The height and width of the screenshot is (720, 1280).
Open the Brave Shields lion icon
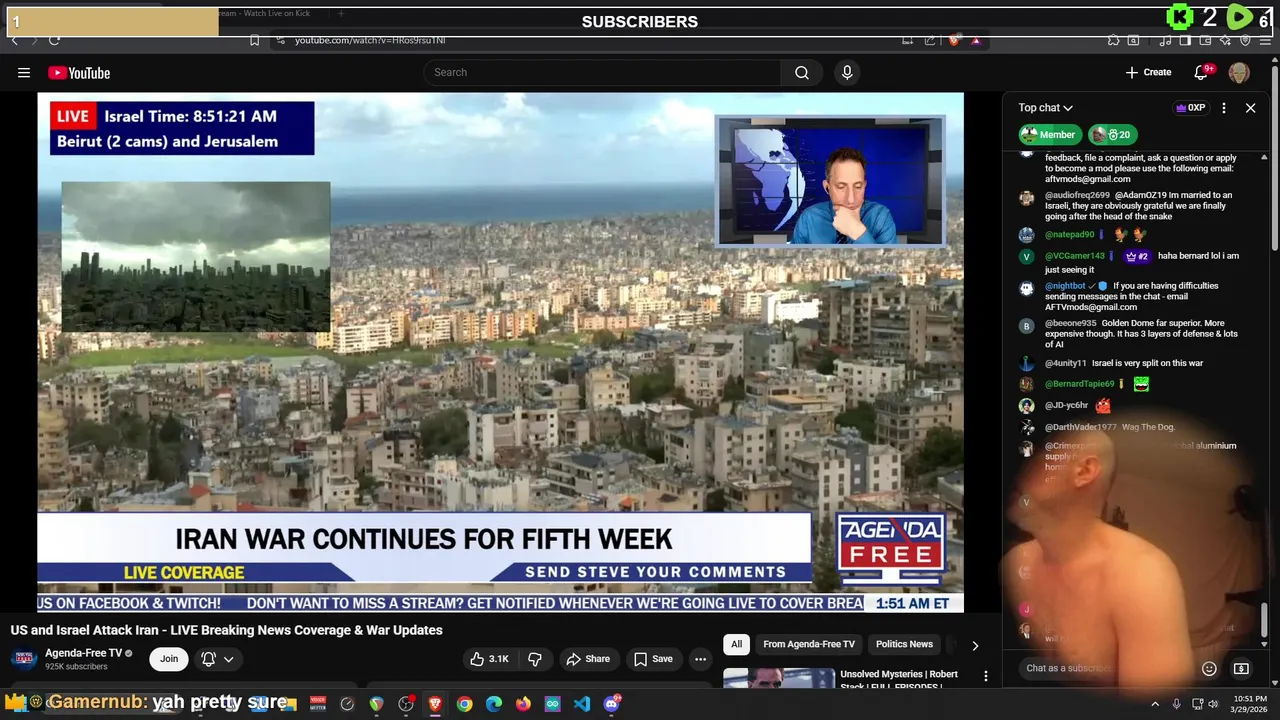pyautogui.click(x=954, y=40)
